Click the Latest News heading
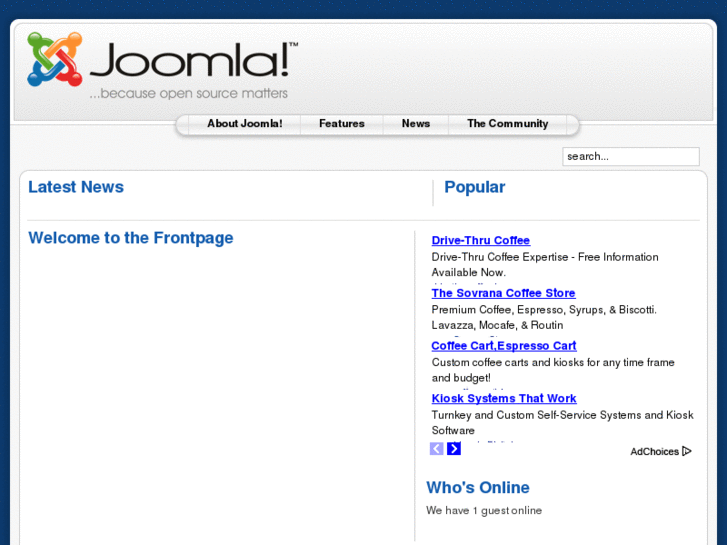 [x=76, y=187]
